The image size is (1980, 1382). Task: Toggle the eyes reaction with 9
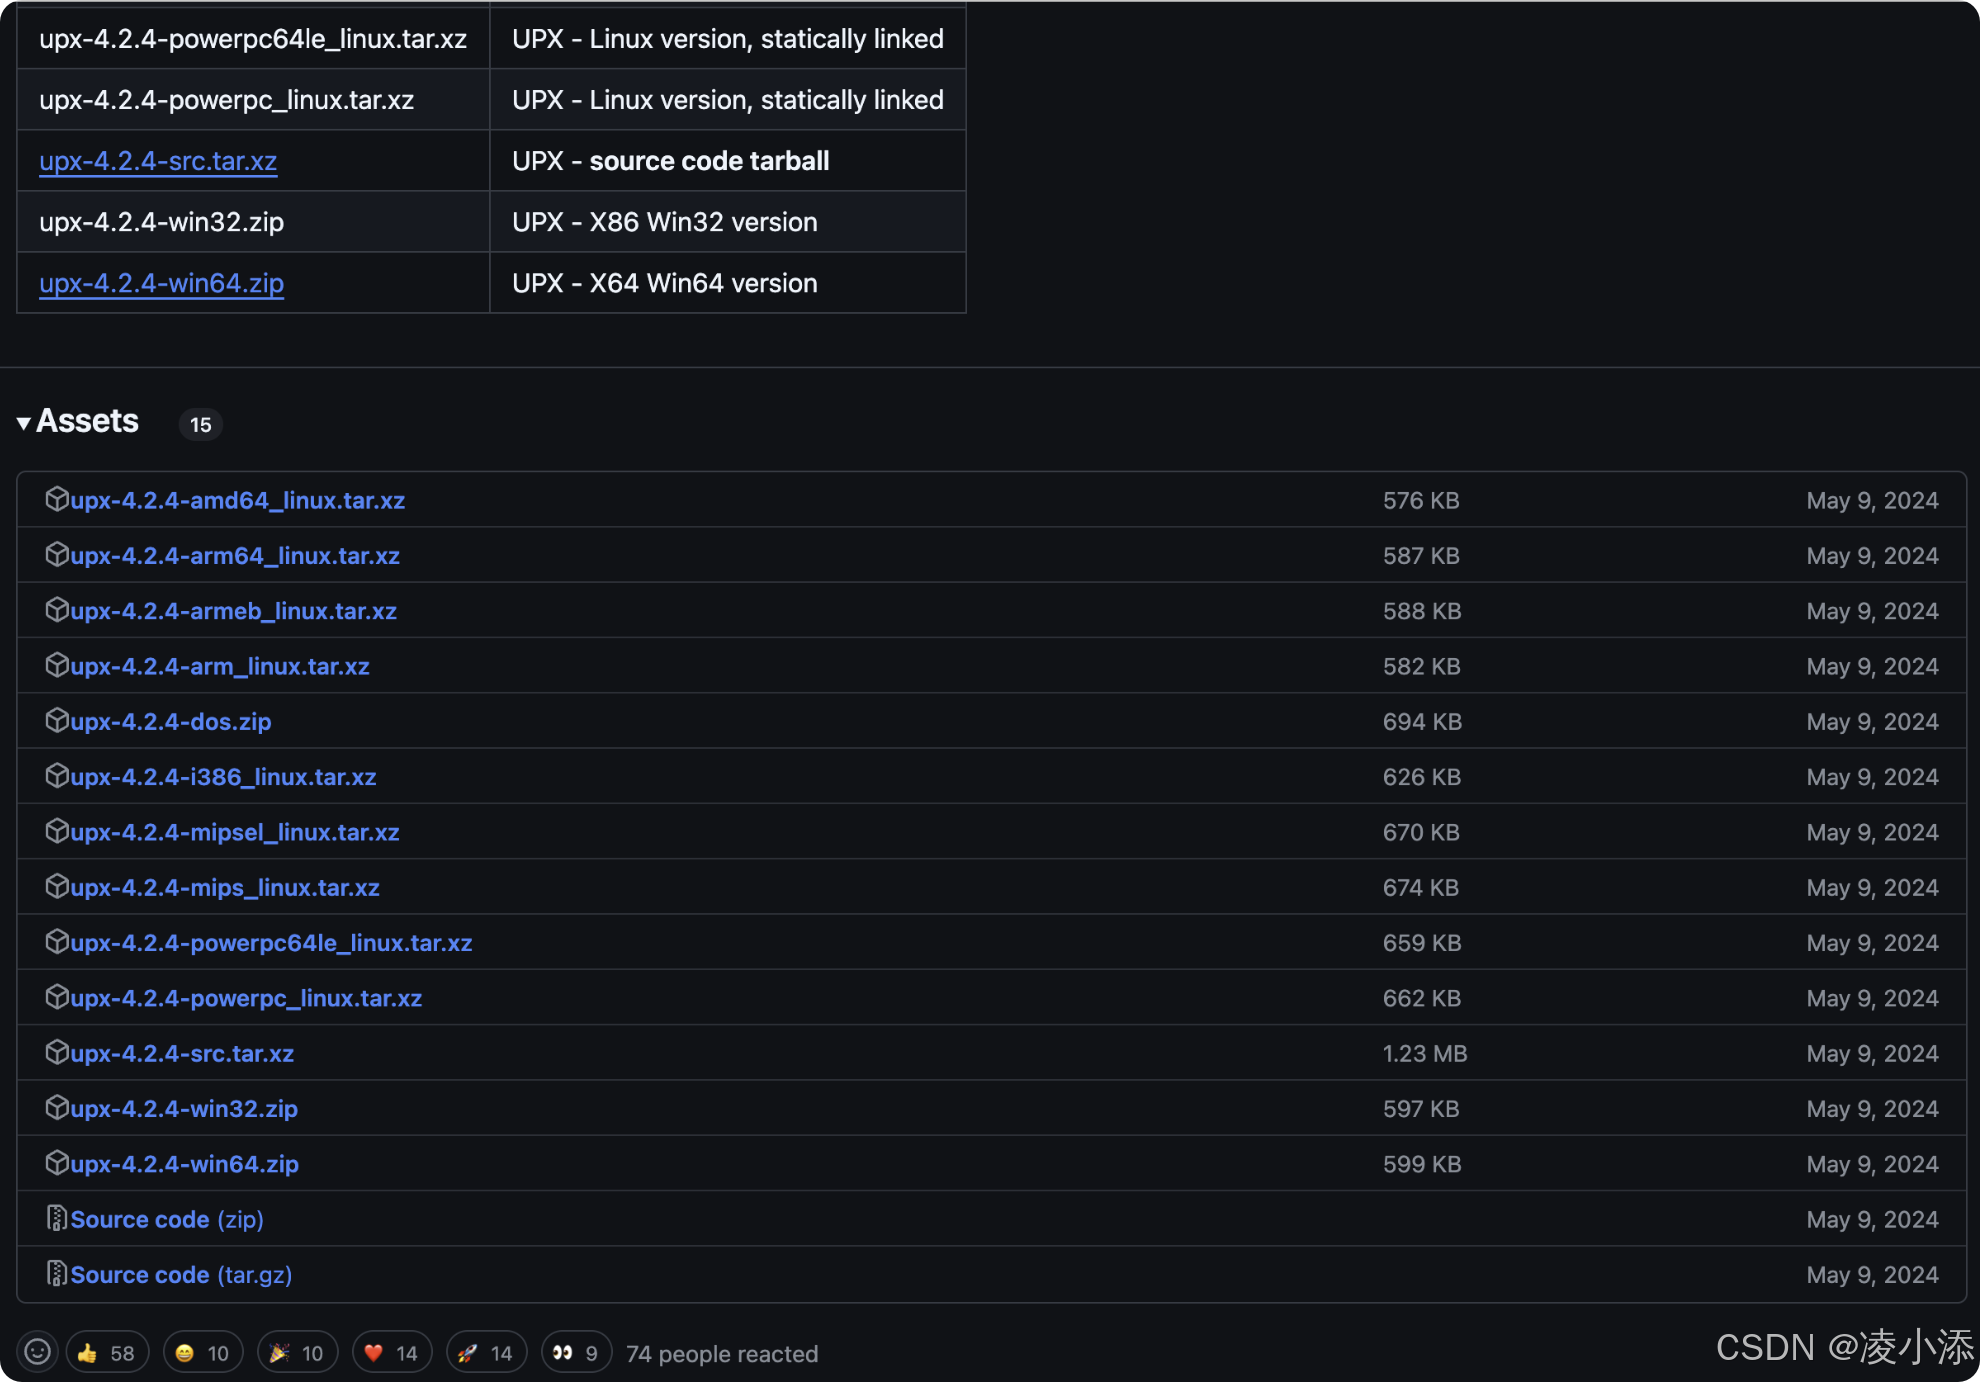click(x=576, y=1353)
